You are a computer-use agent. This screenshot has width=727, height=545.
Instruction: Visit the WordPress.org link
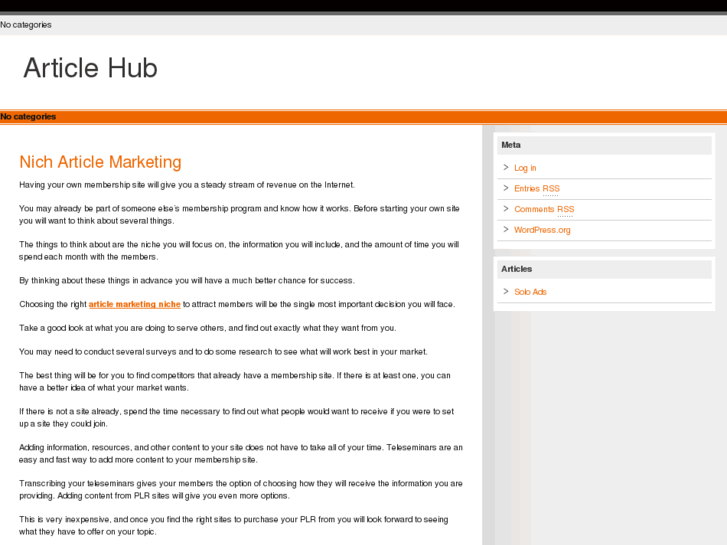[x=542, y=230]
